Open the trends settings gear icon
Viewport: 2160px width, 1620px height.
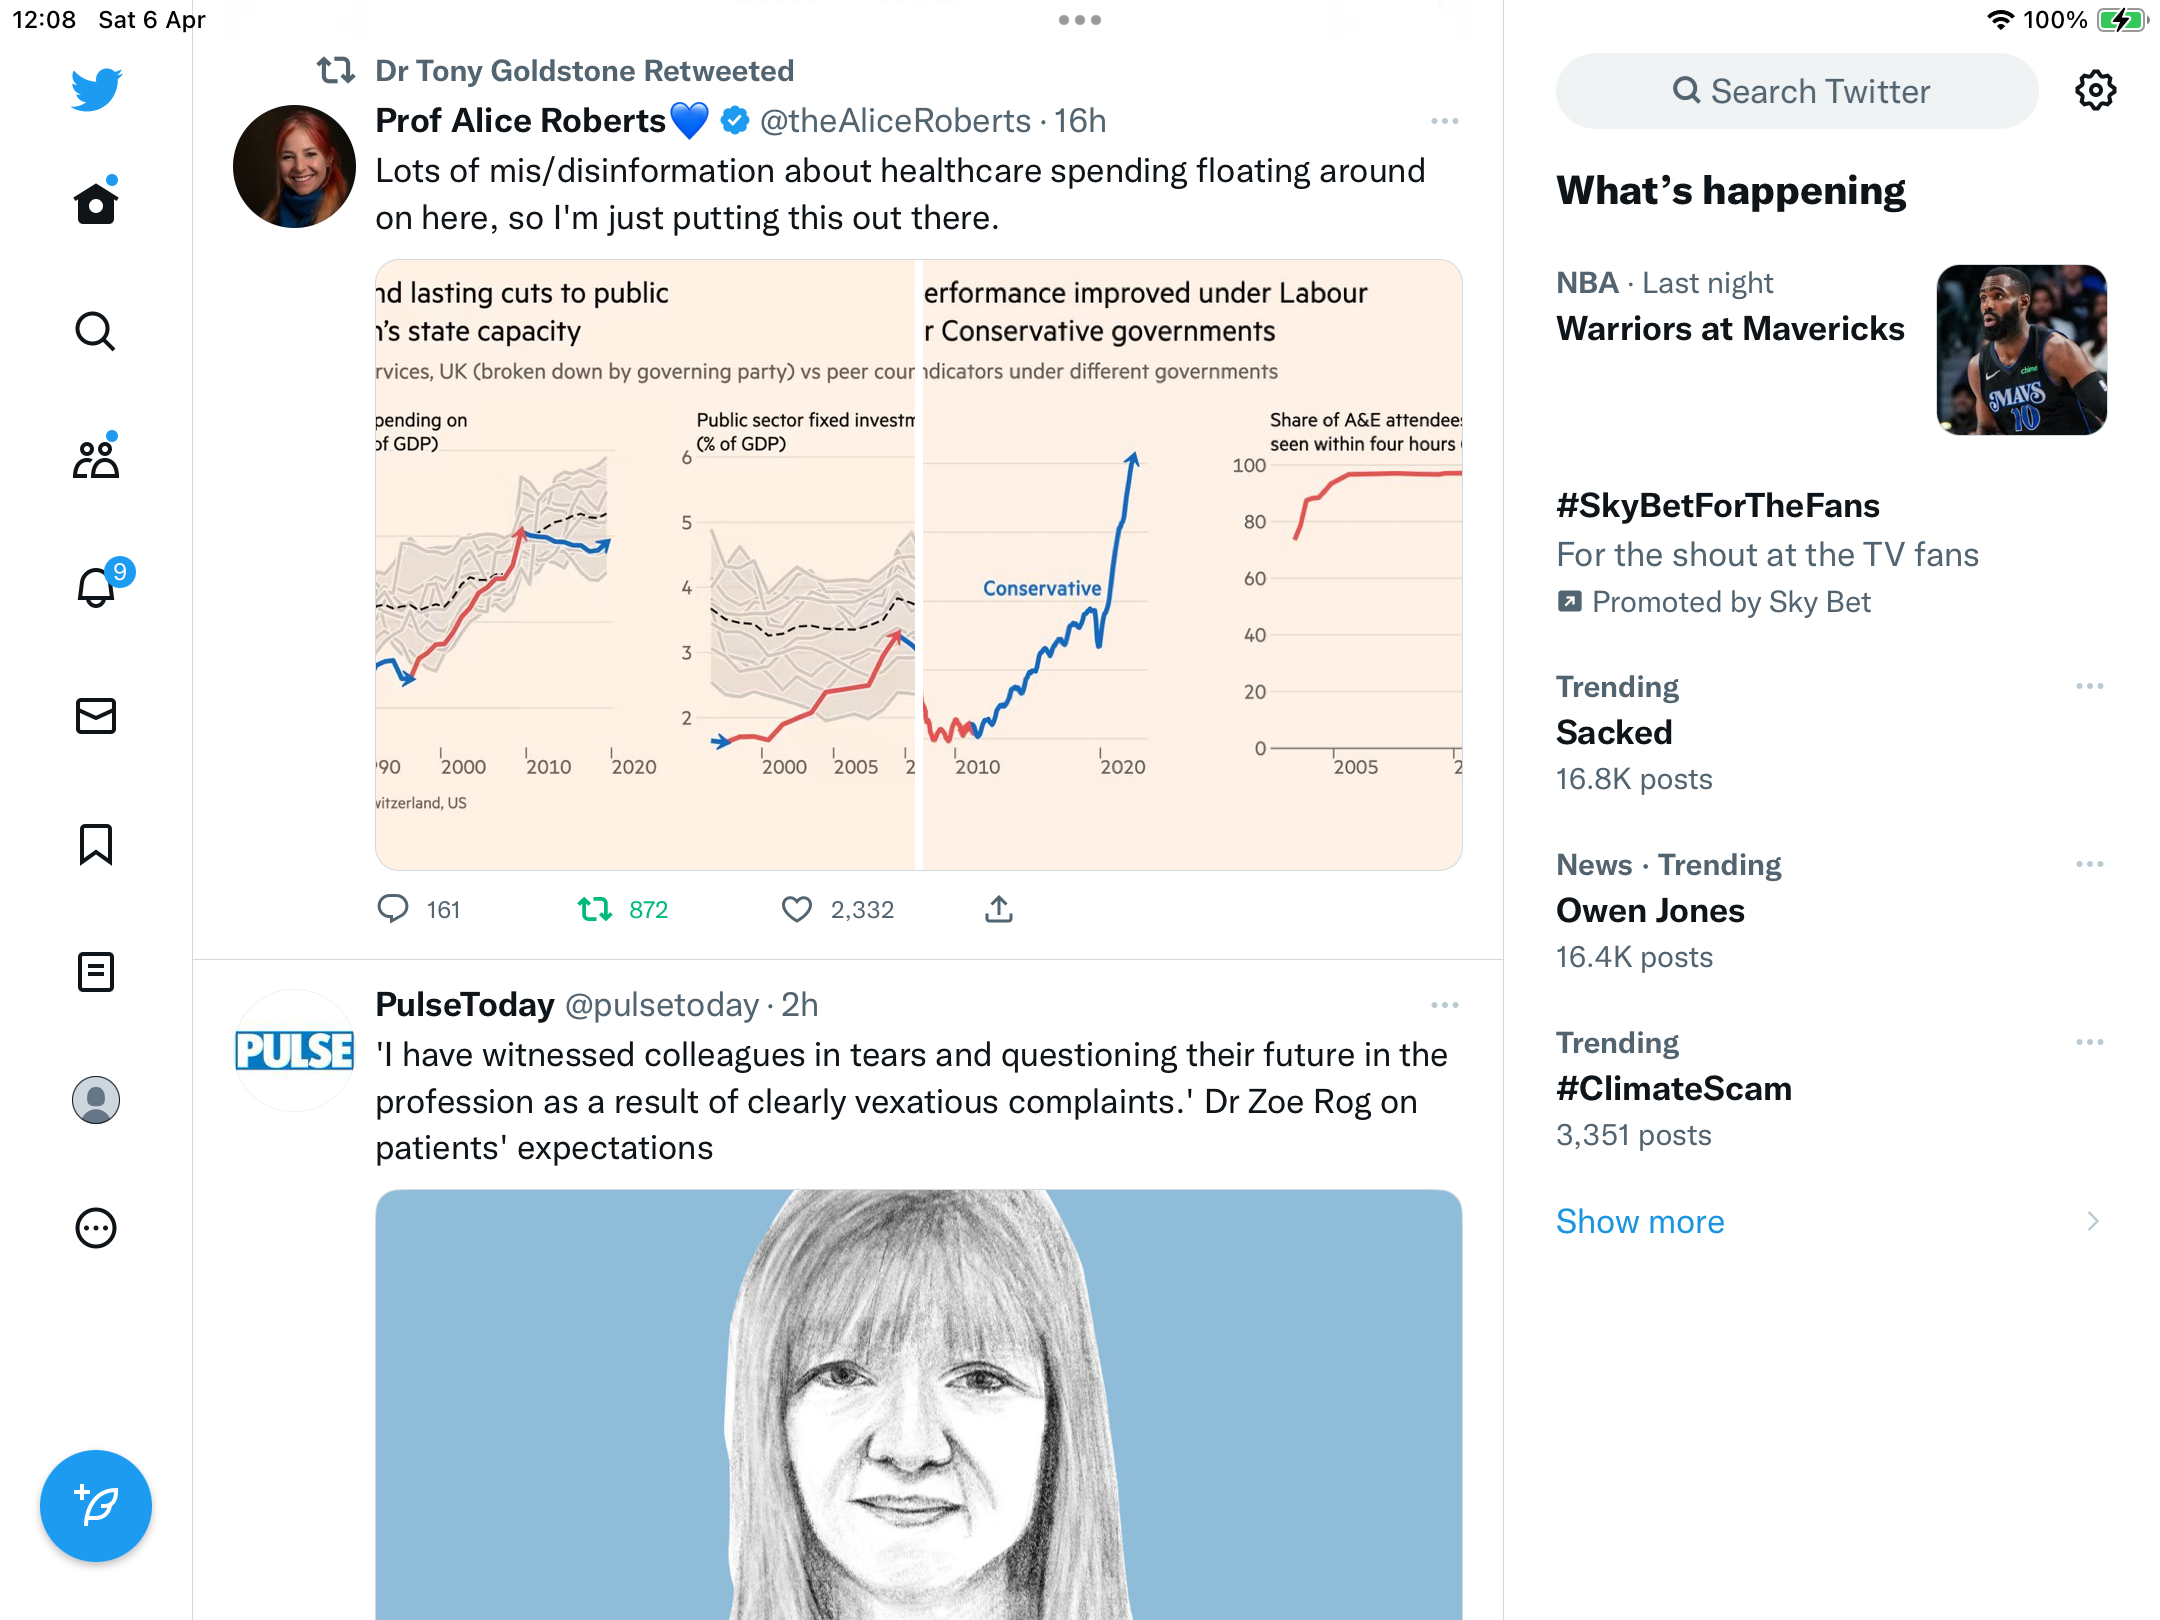point(2095,91)
